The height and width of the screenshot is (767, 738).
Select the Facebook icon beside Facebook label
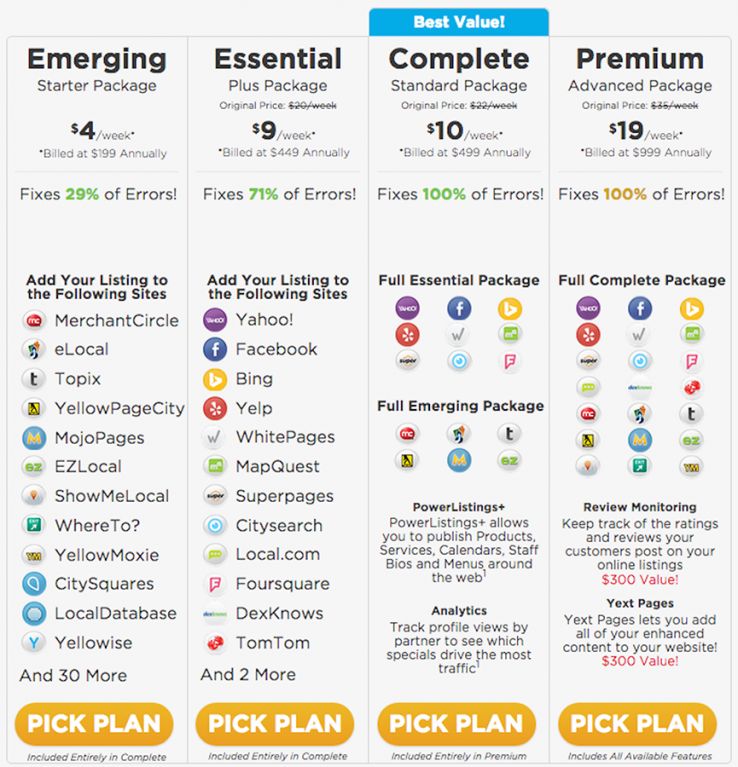[215, 350]
